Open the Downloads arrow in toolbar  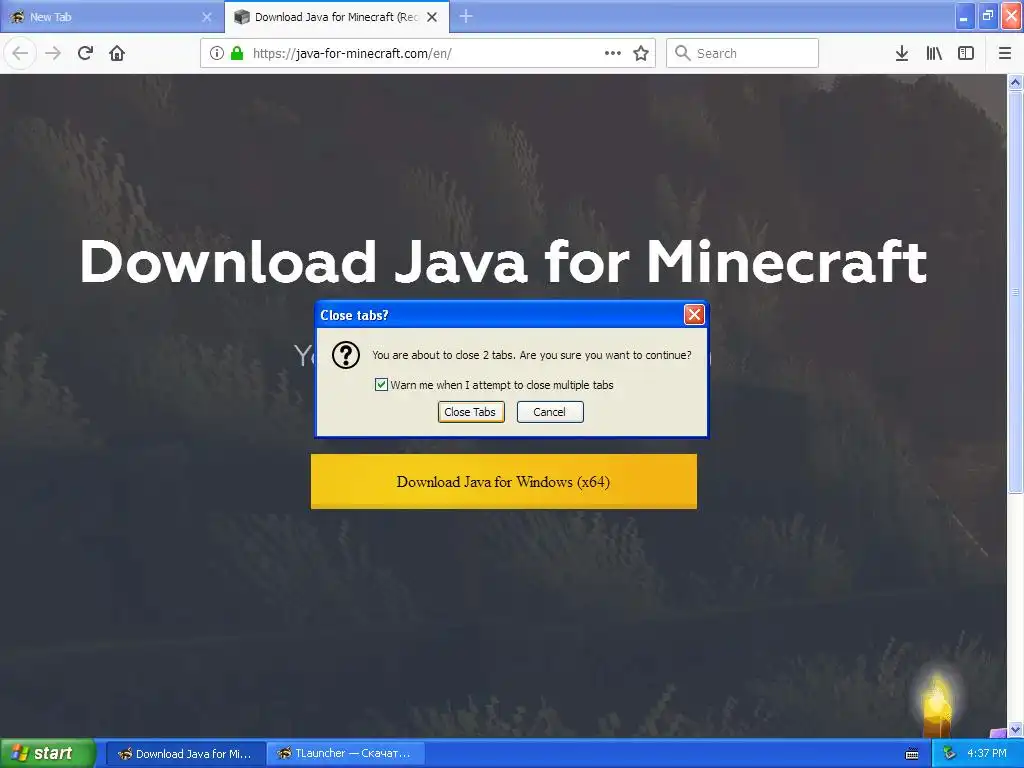[x=901, y=53]
